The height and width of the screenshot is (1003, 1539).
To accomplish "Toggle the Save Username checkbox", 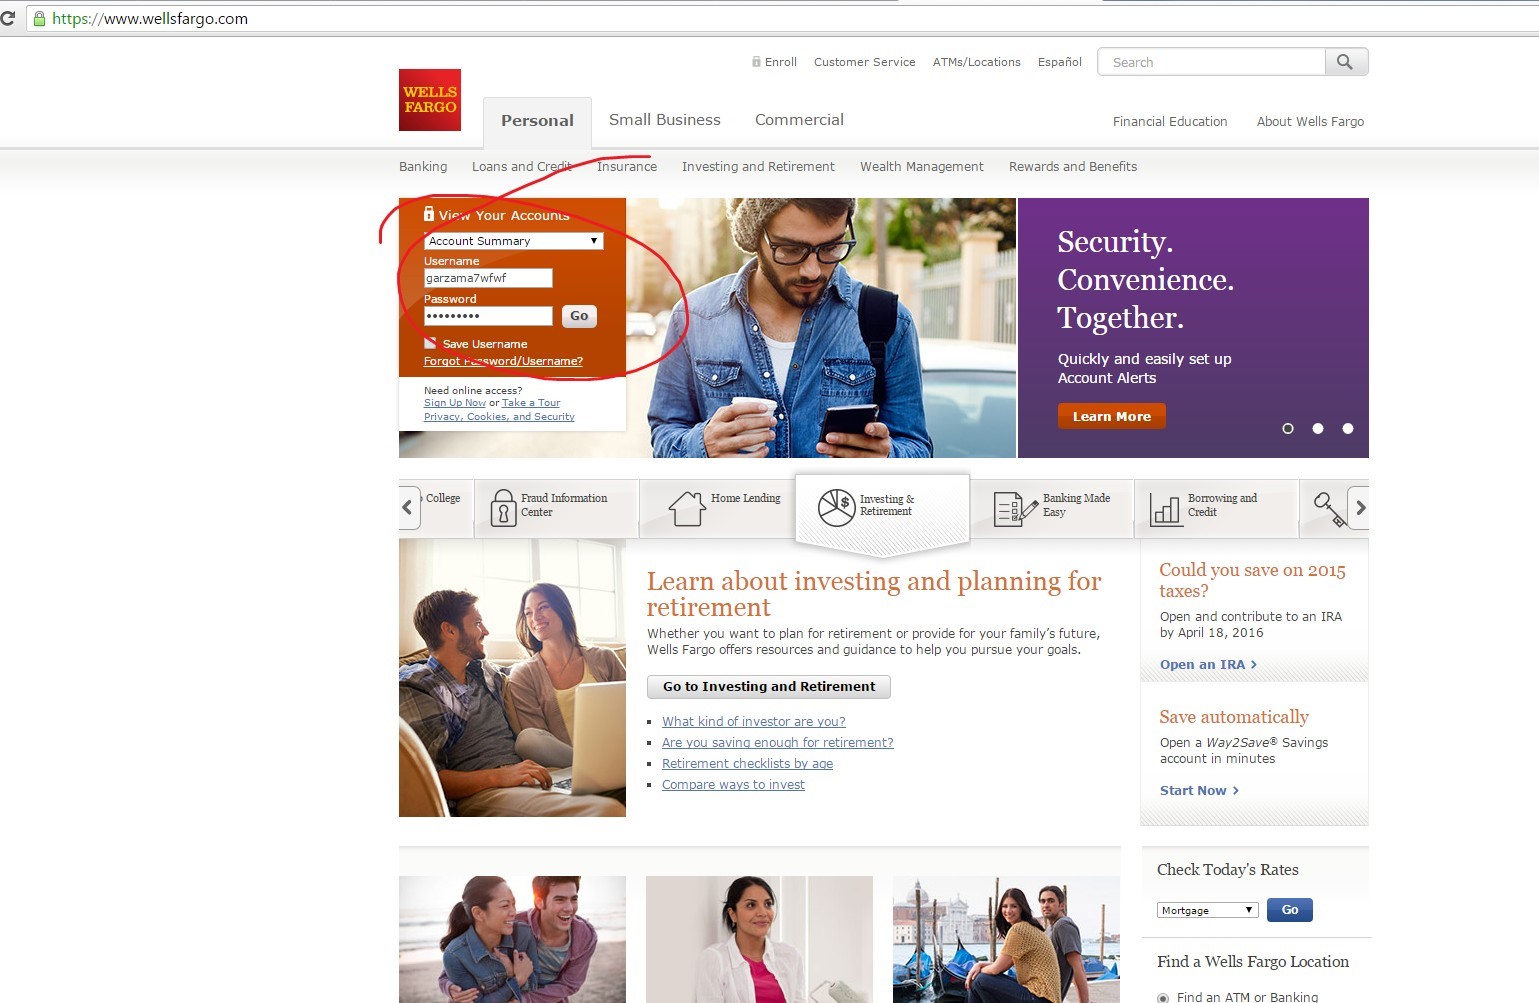I will [430, 343].
